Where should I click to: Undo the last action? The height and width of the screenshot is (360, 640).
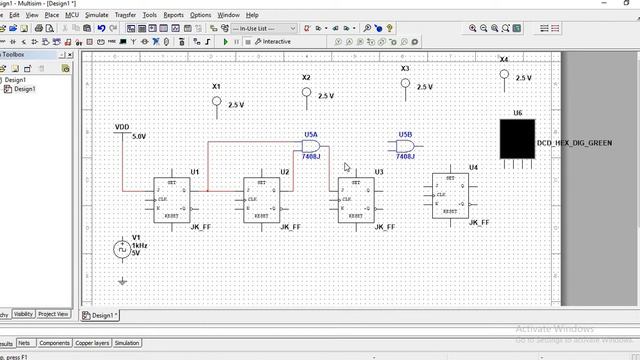pyautogui.click(x=101, y=28)
